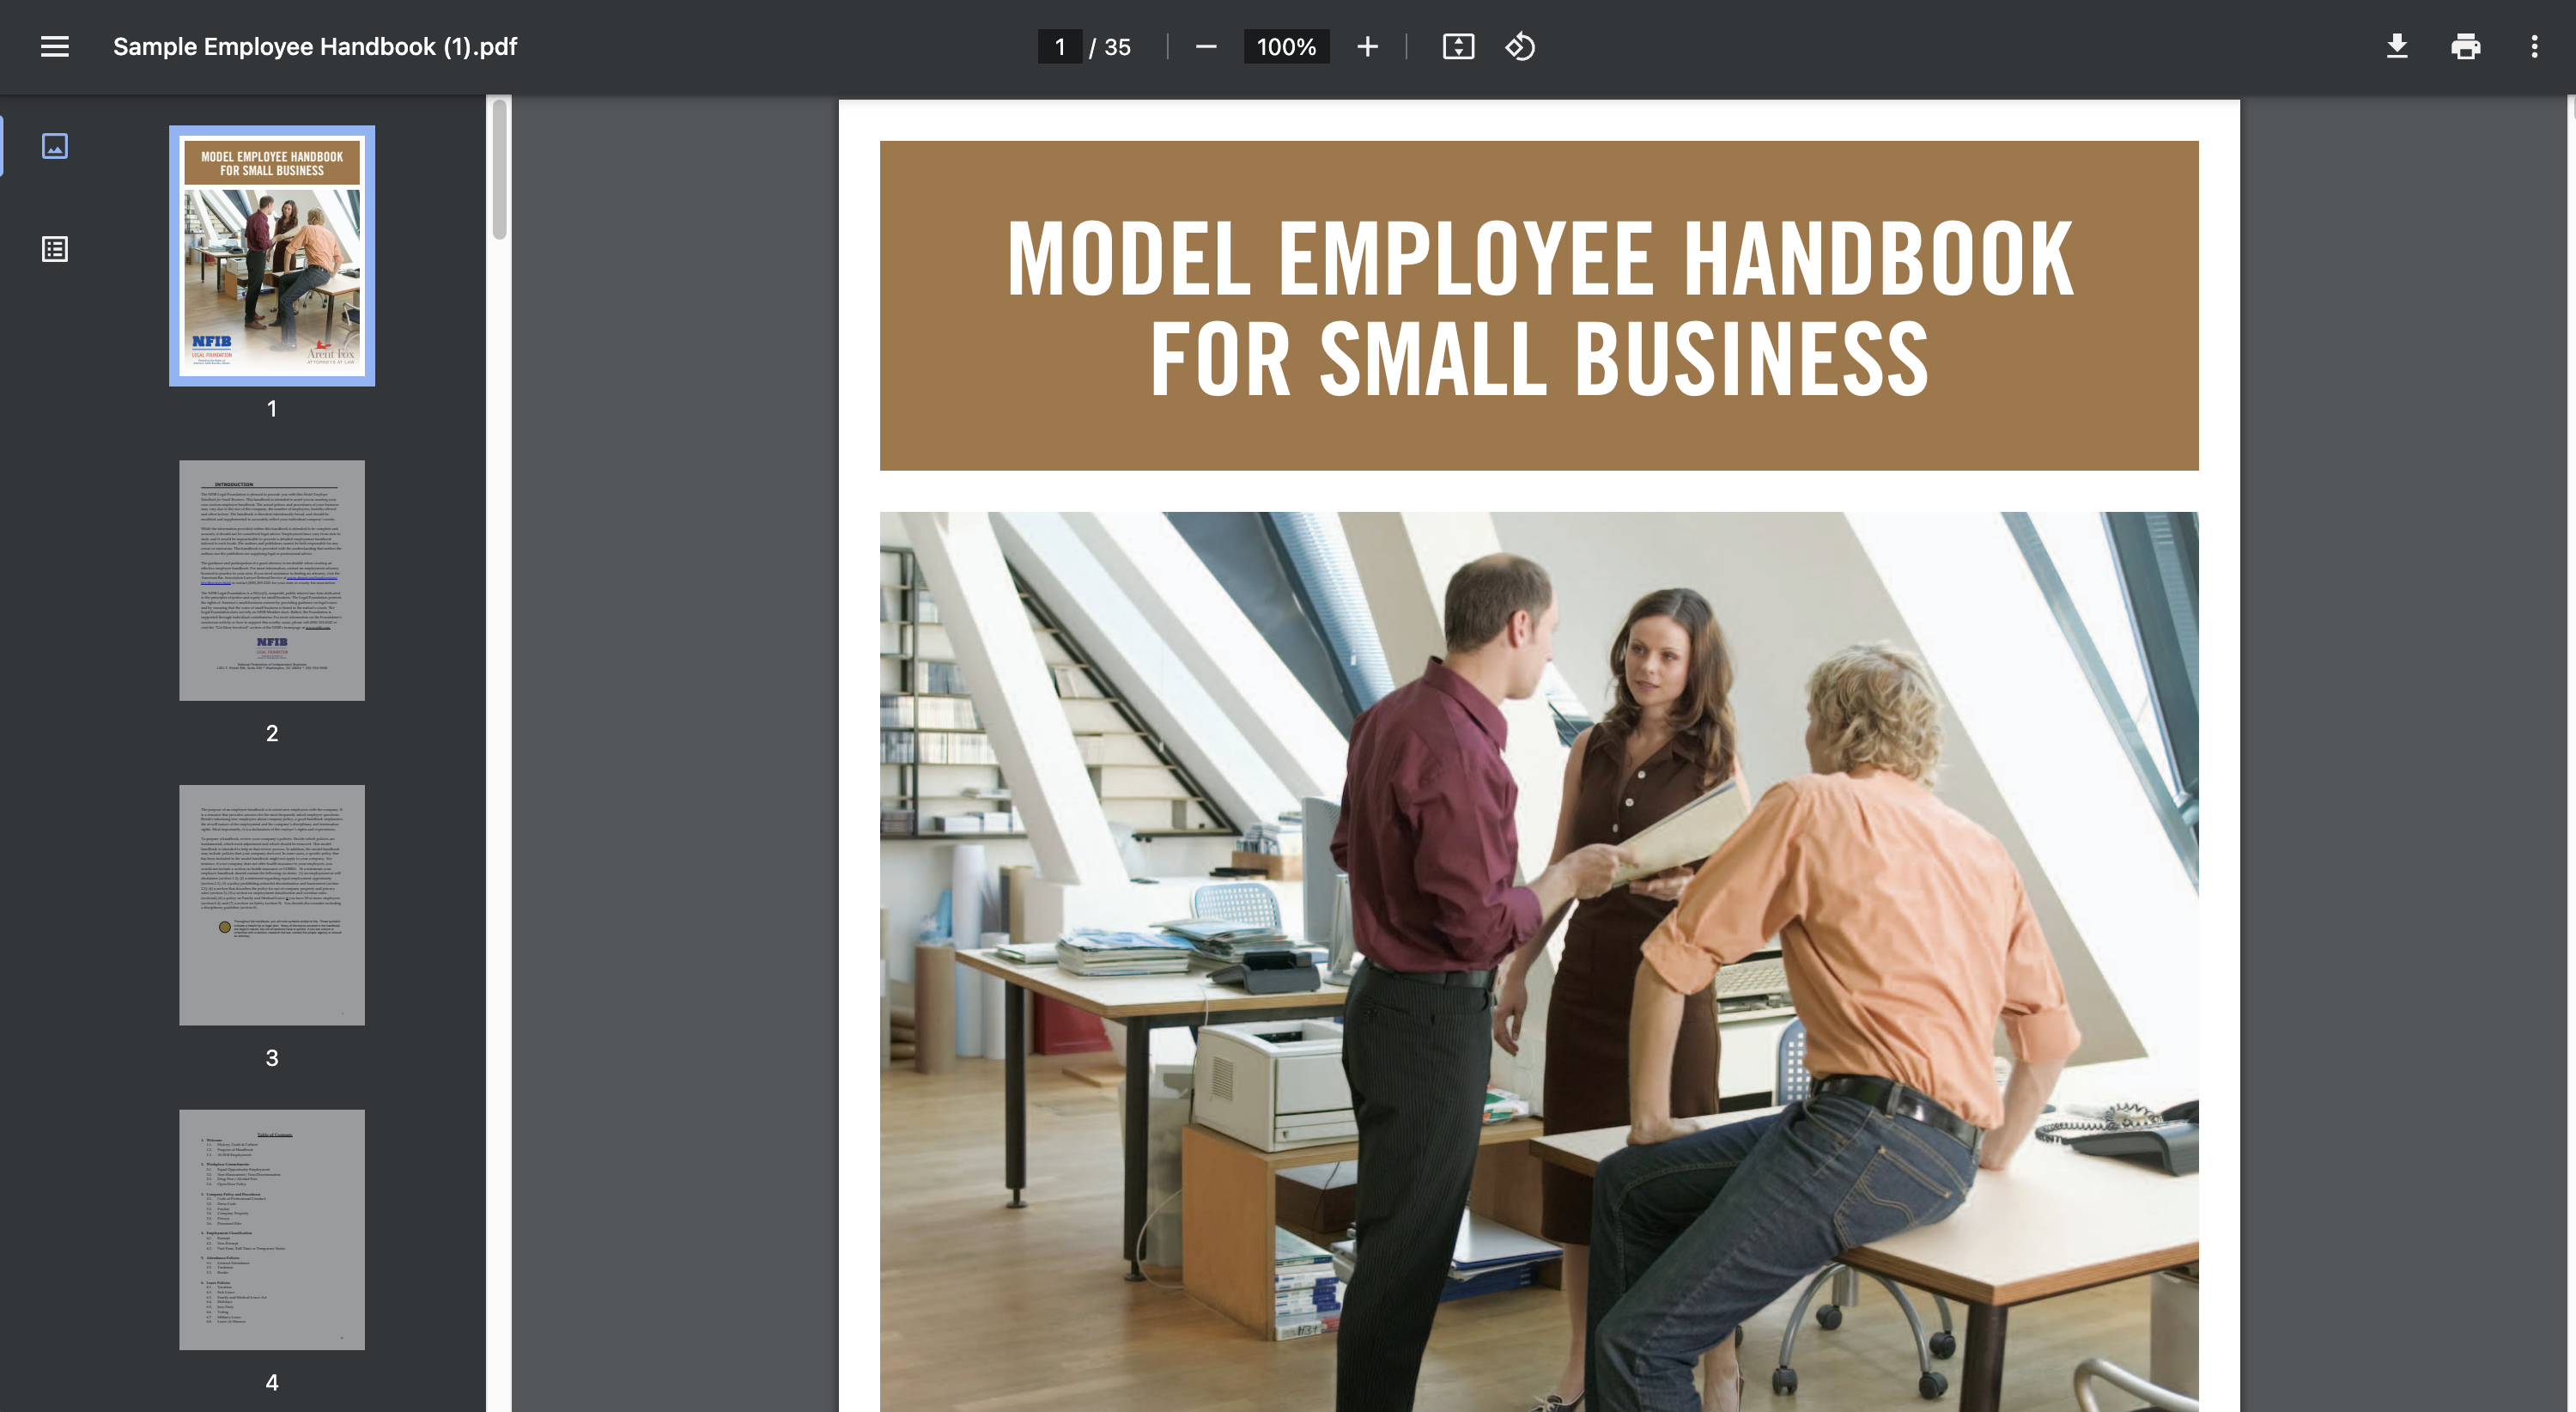Select the office photo on the cover page
Image resolution: width=2576 pixels, height=1412 pixels.
tap(1539, 962)
